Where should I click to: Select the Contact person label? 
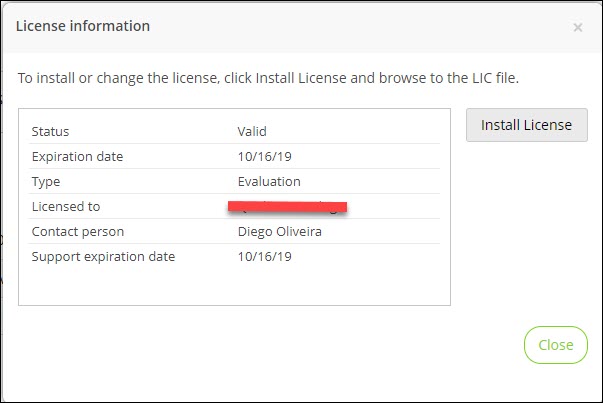point(76,231)
